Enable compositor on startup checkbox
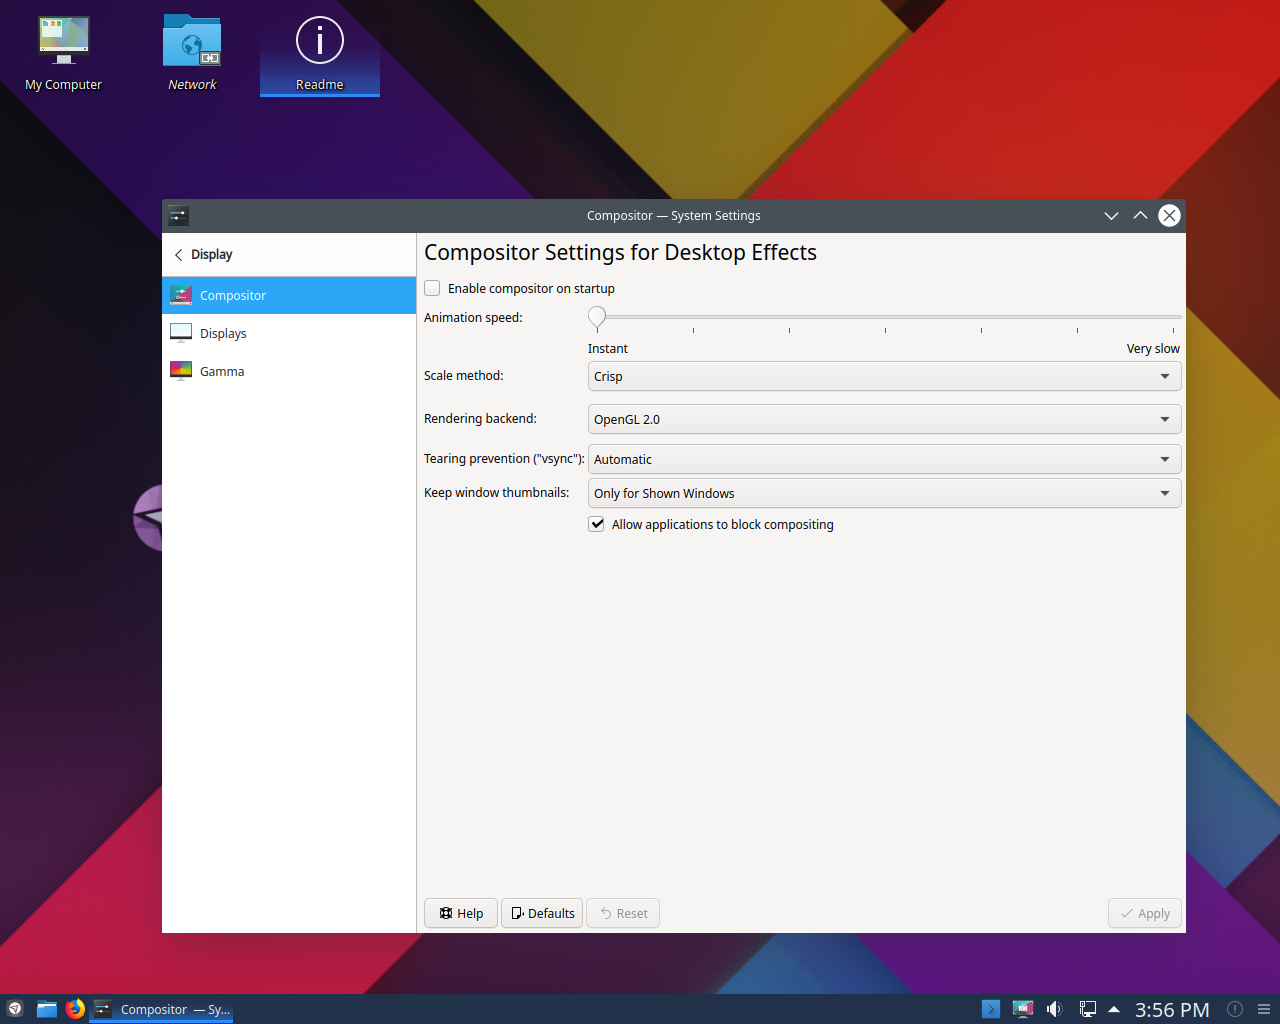The height and width of the screenshot is (1024, 1280). [432, 288]
